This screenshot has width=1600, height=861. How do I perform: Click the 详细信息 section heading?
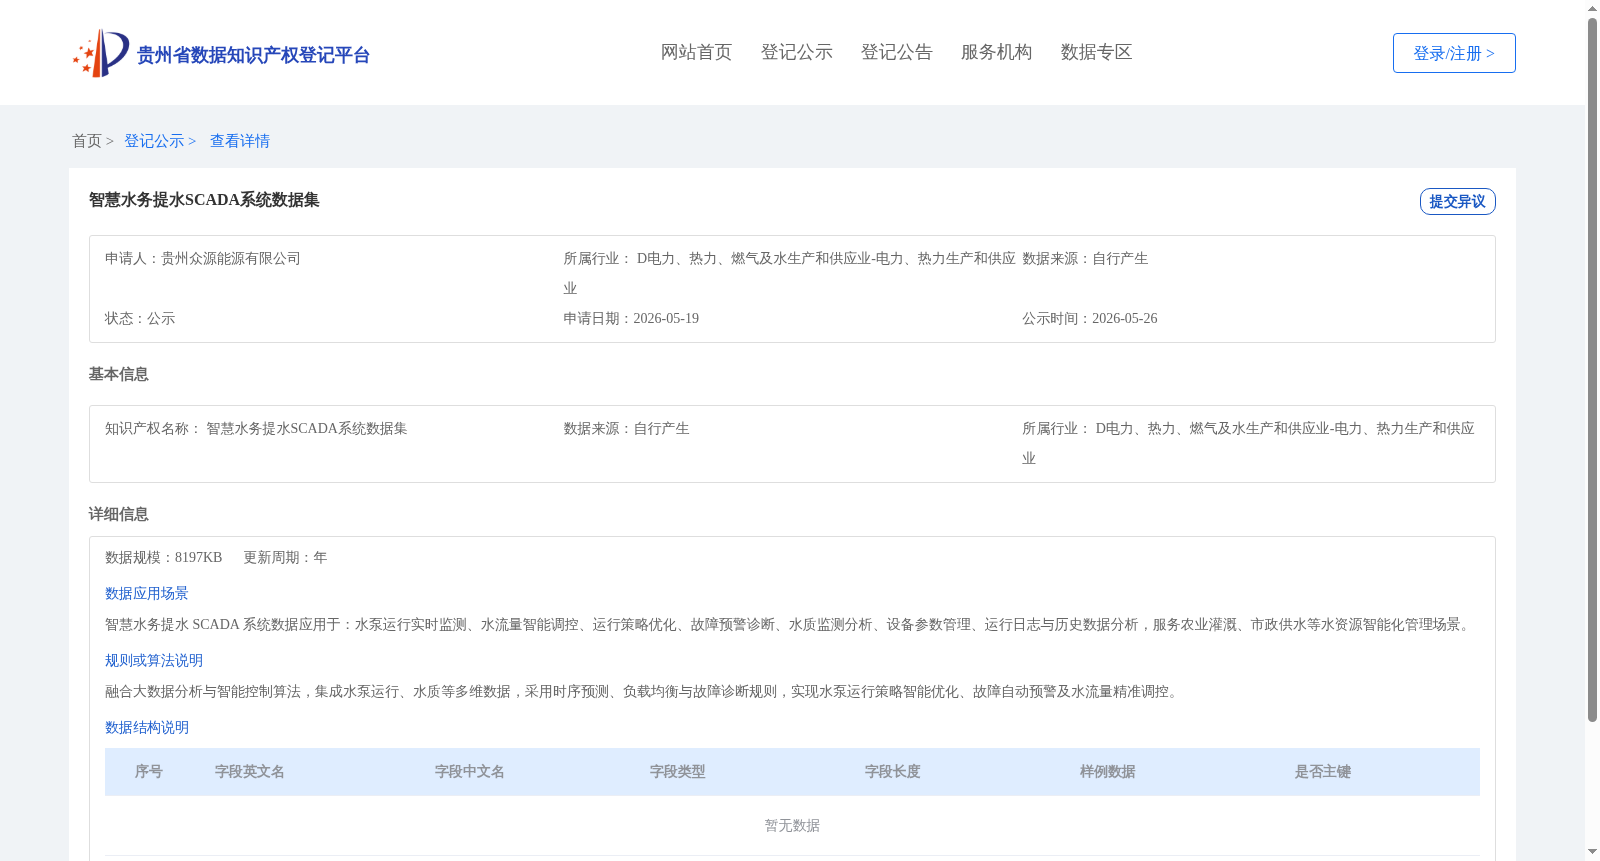pyautogui.click(x=118, y=514)
